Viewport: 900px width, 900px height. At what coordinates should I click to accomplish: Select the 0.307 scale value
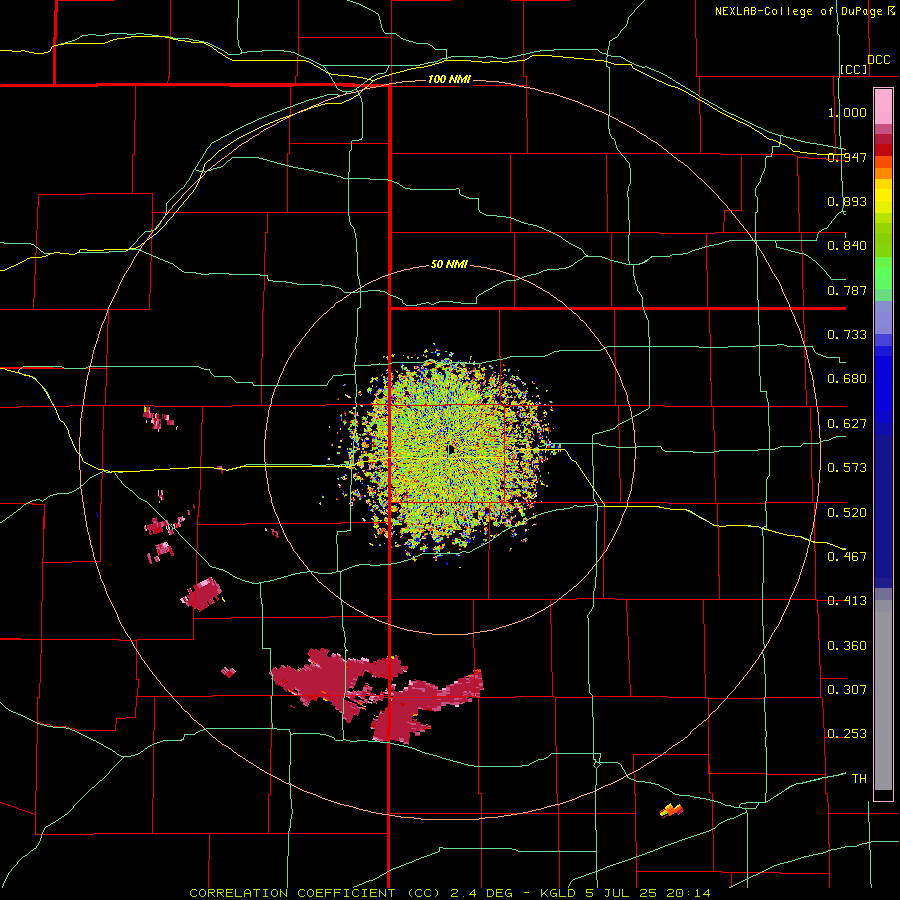pyautogui.click(x=847, y=689)
